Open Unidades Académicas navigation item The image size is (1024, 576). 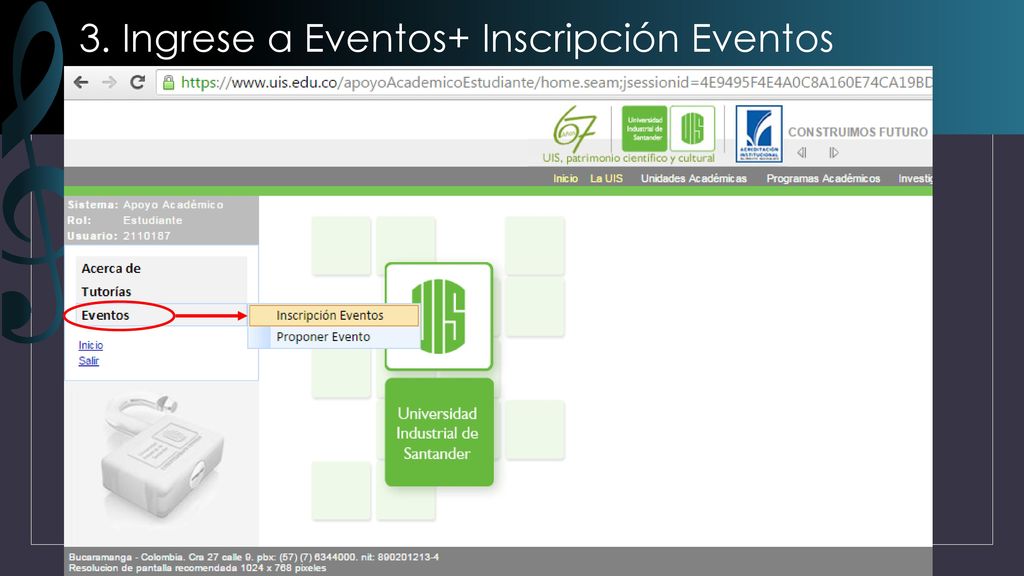pyautogui.click(x=694, y=178)
